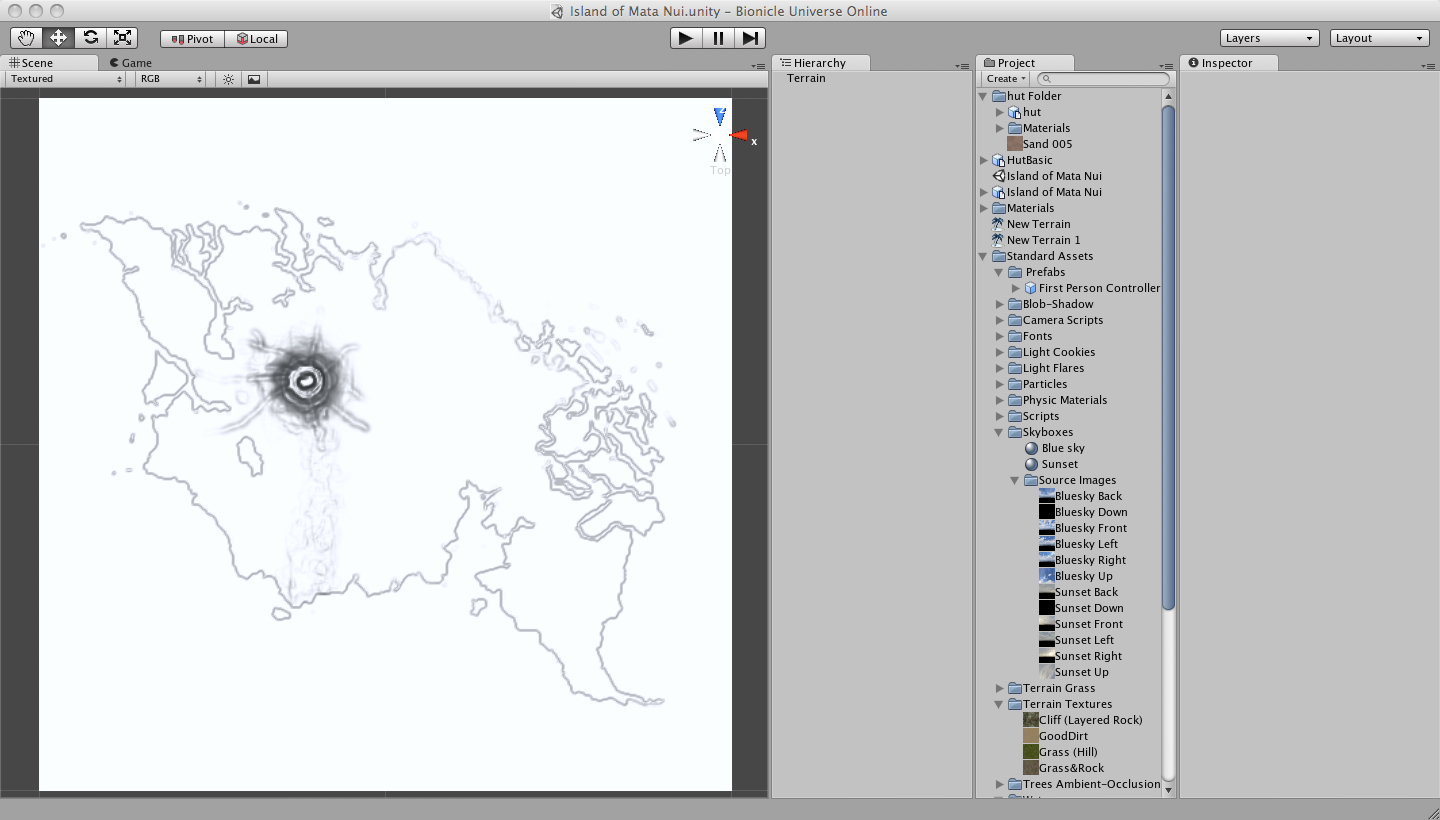
Task: Click the Unity scene icon for Island of Mata Nui
Action: [x=998, y=176]
